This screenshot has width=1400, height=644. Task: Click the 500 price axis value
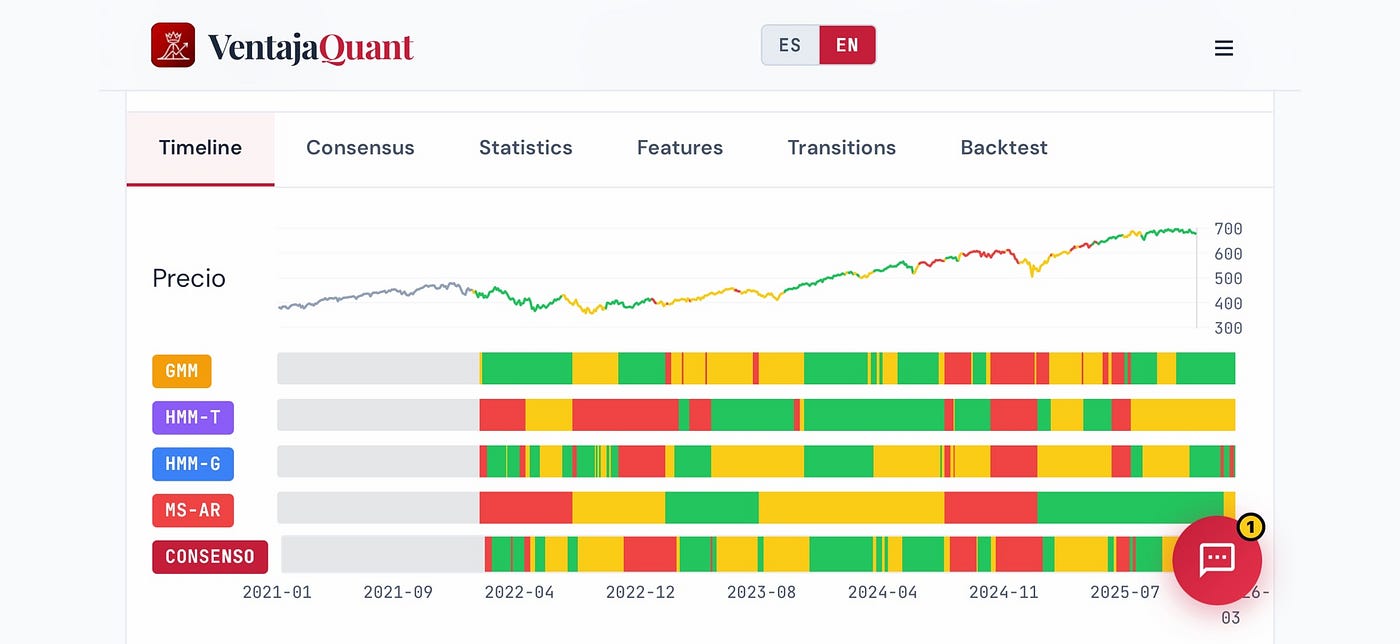pyautogui.click(x=1228, y=279)
